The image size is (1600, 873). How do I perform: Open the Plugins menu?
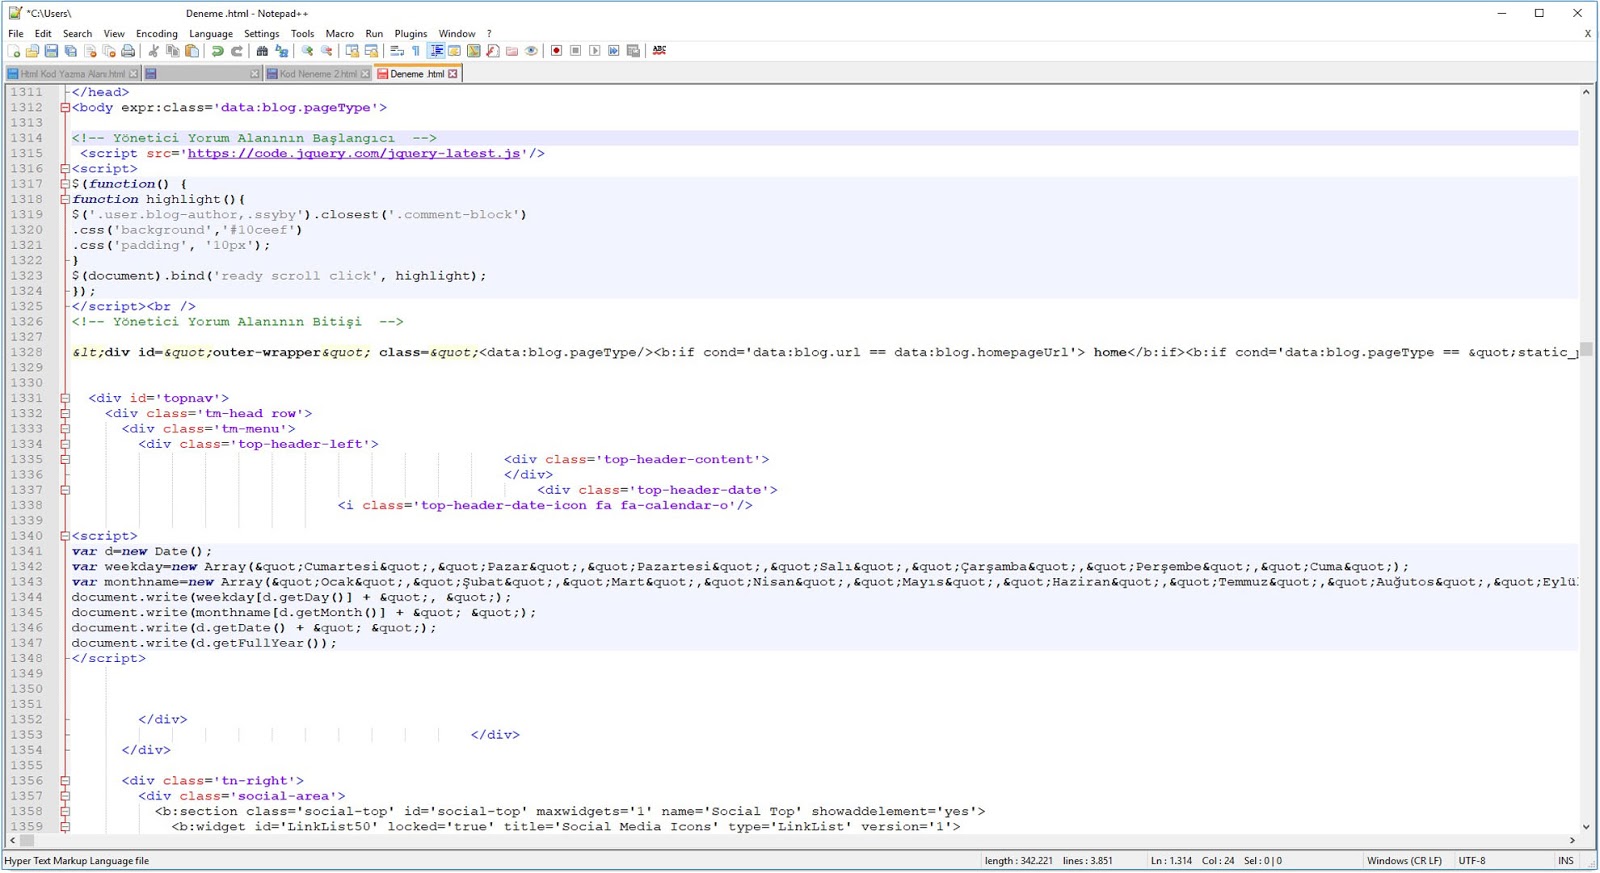coord(411,33)
